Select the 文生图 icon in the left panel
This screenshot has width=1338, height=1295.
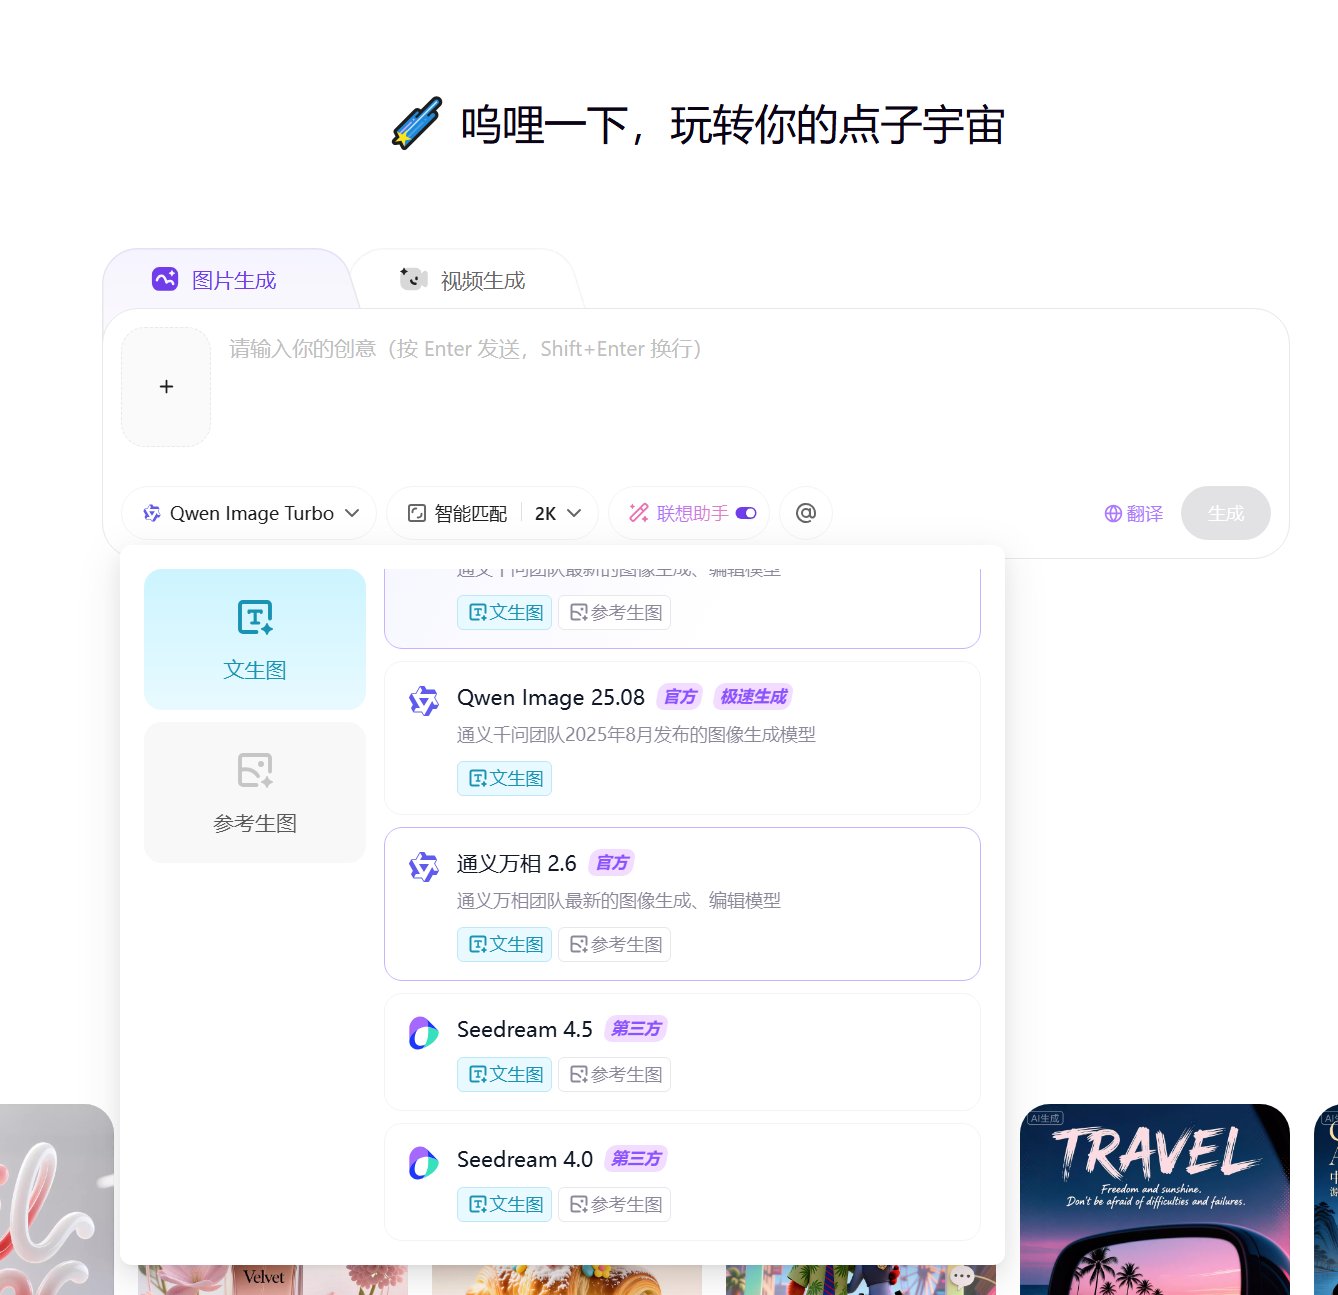point(254,617)
